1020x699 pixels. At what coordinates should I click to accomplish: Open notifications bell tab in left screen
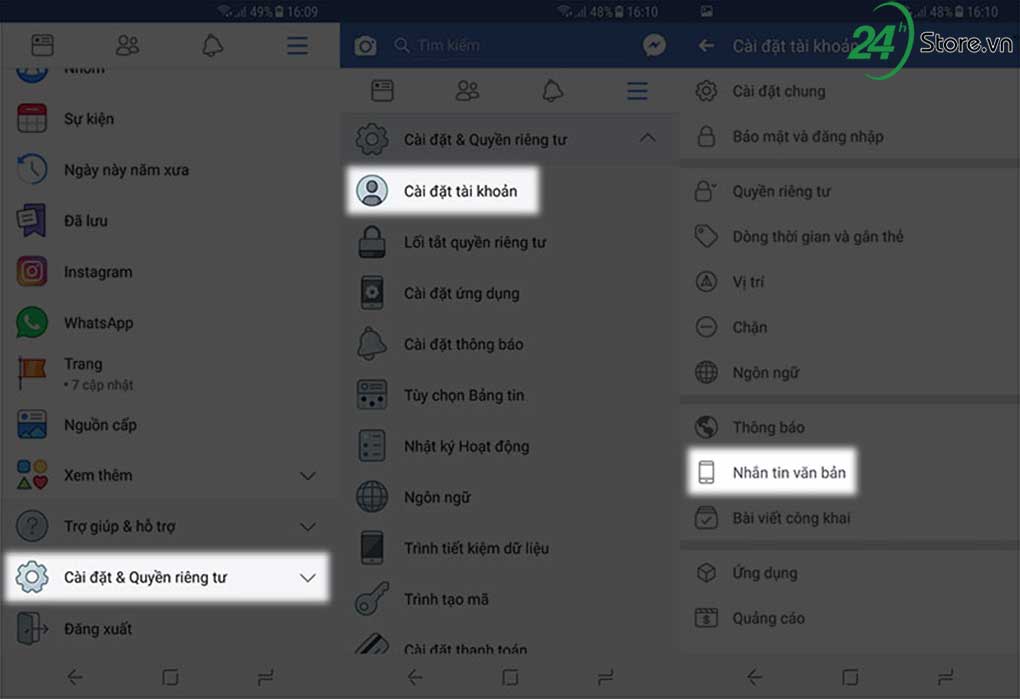213,46
